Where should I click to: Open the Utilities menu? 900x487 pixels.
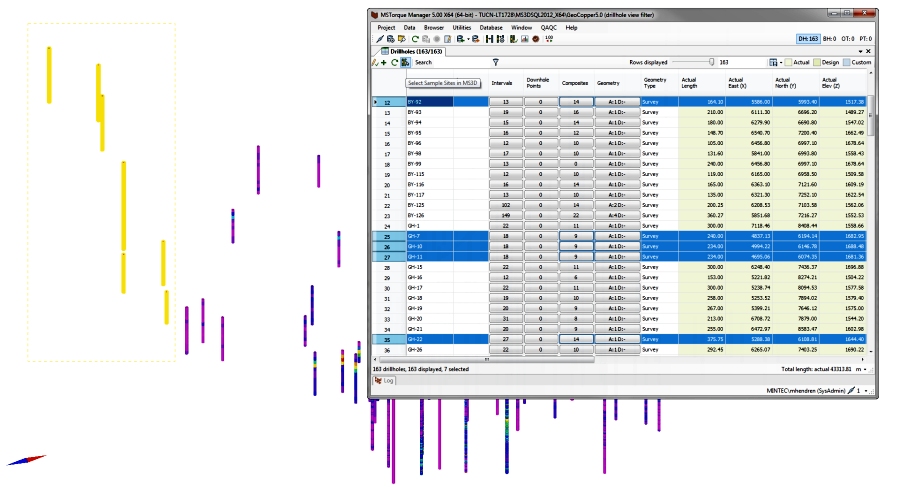(x=462, y=27)
